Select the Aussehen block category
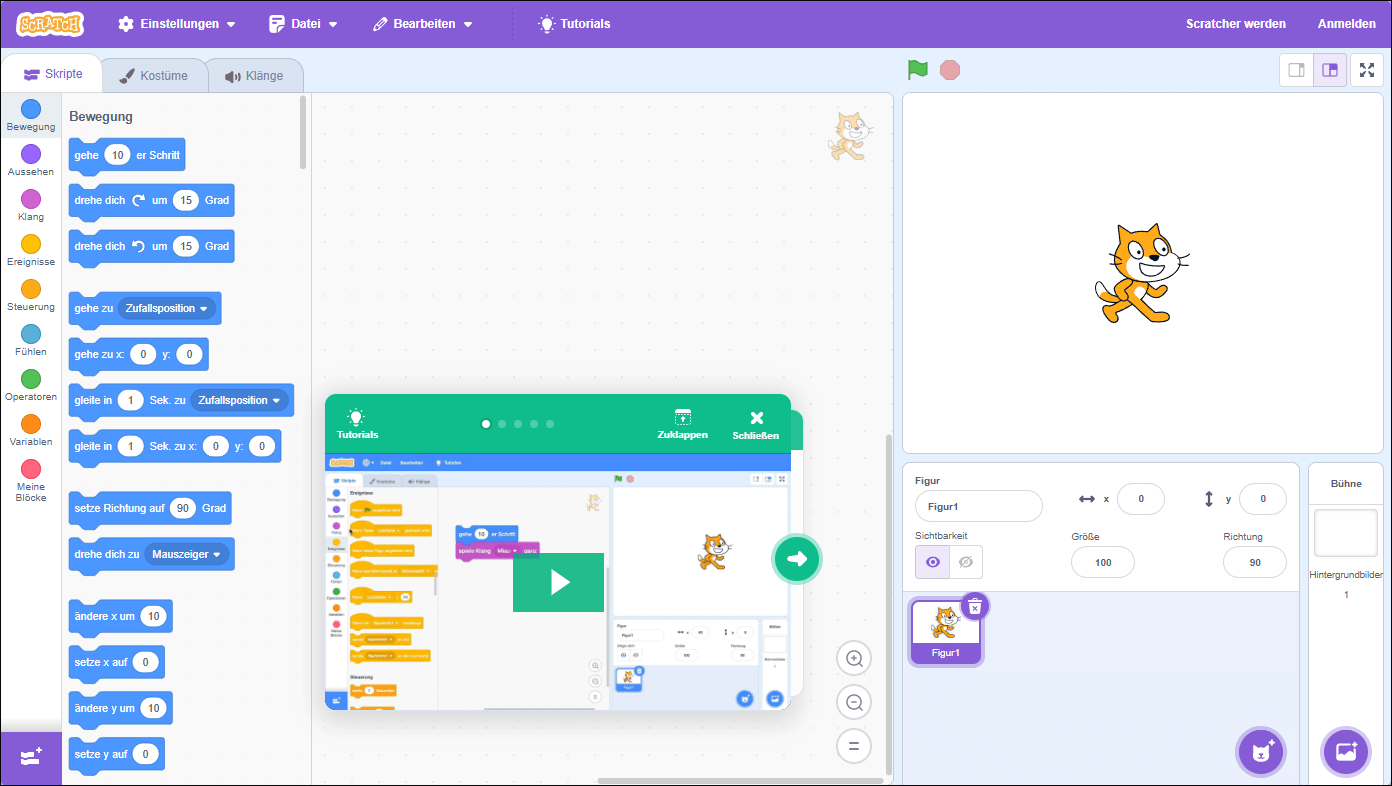 31,161
